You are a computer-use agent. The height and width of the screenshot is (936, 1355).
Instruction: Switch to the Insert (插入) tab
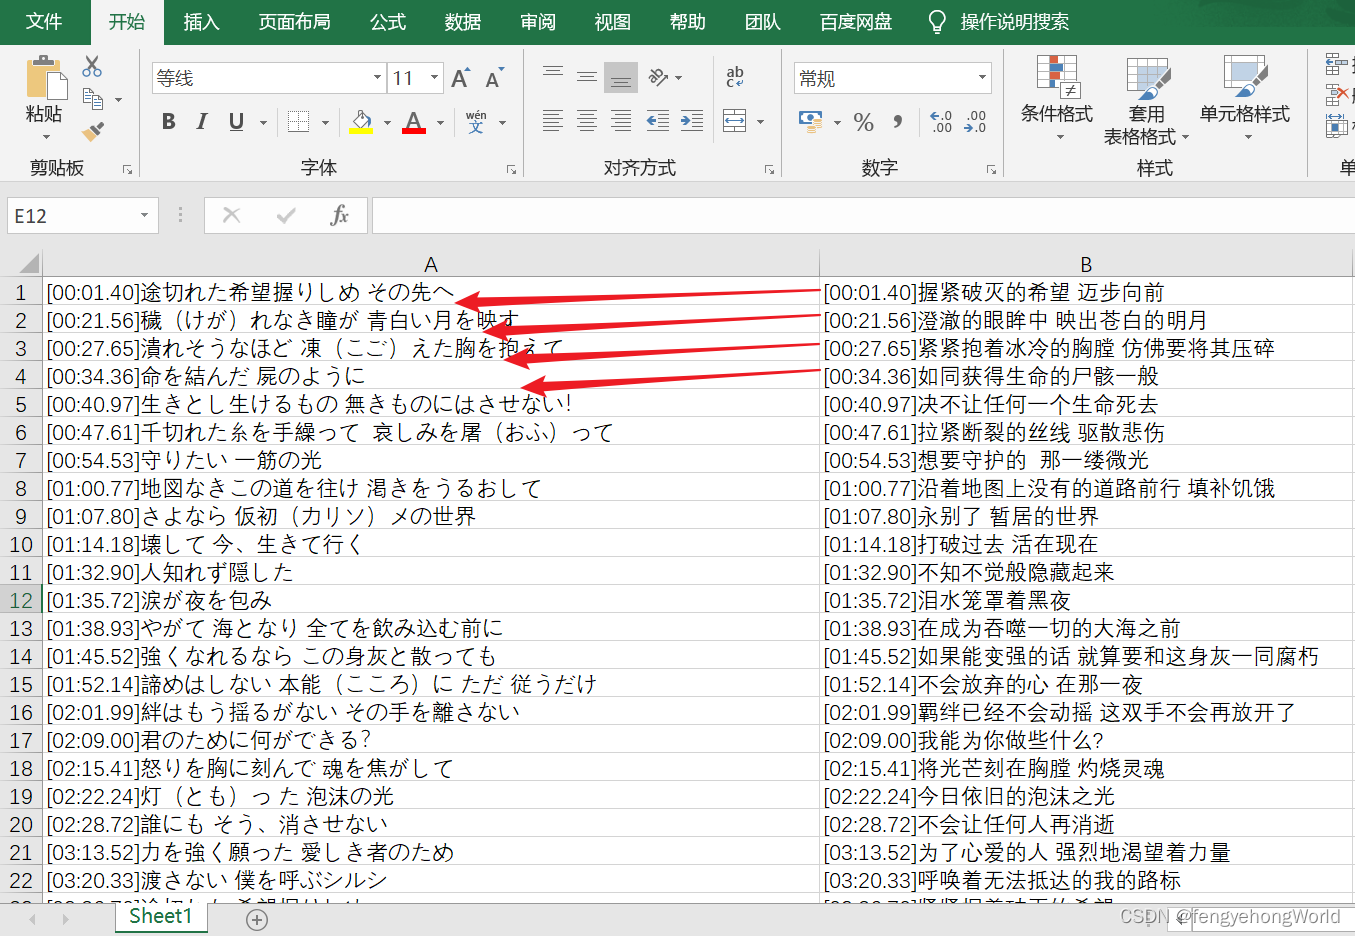[201, 22]
